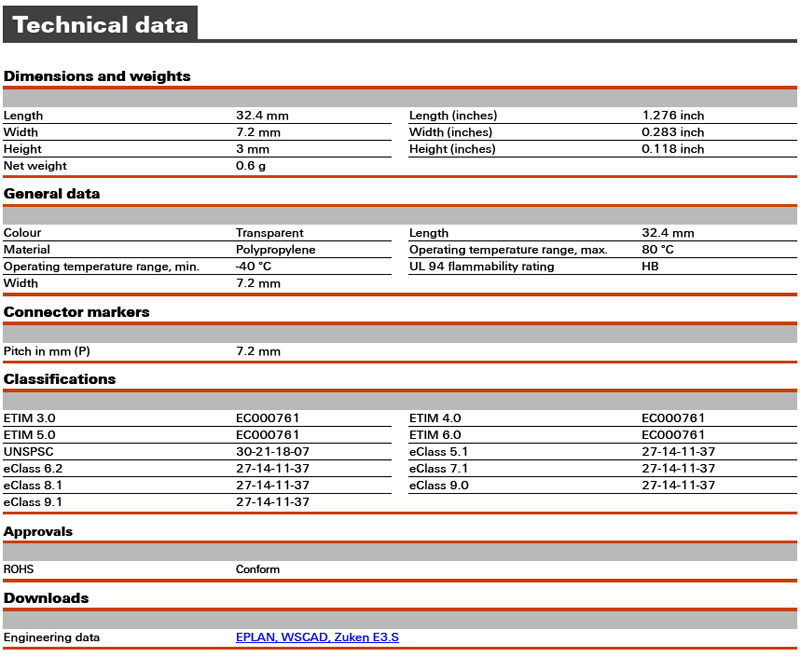Click the Polypropylene material value

[275, 250]
